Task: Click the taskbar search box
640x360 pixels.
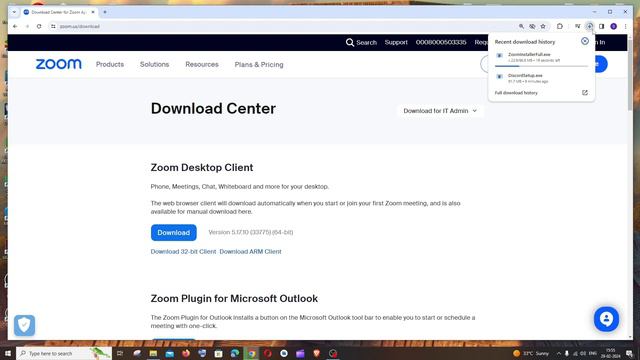Action: click(64, 353)
